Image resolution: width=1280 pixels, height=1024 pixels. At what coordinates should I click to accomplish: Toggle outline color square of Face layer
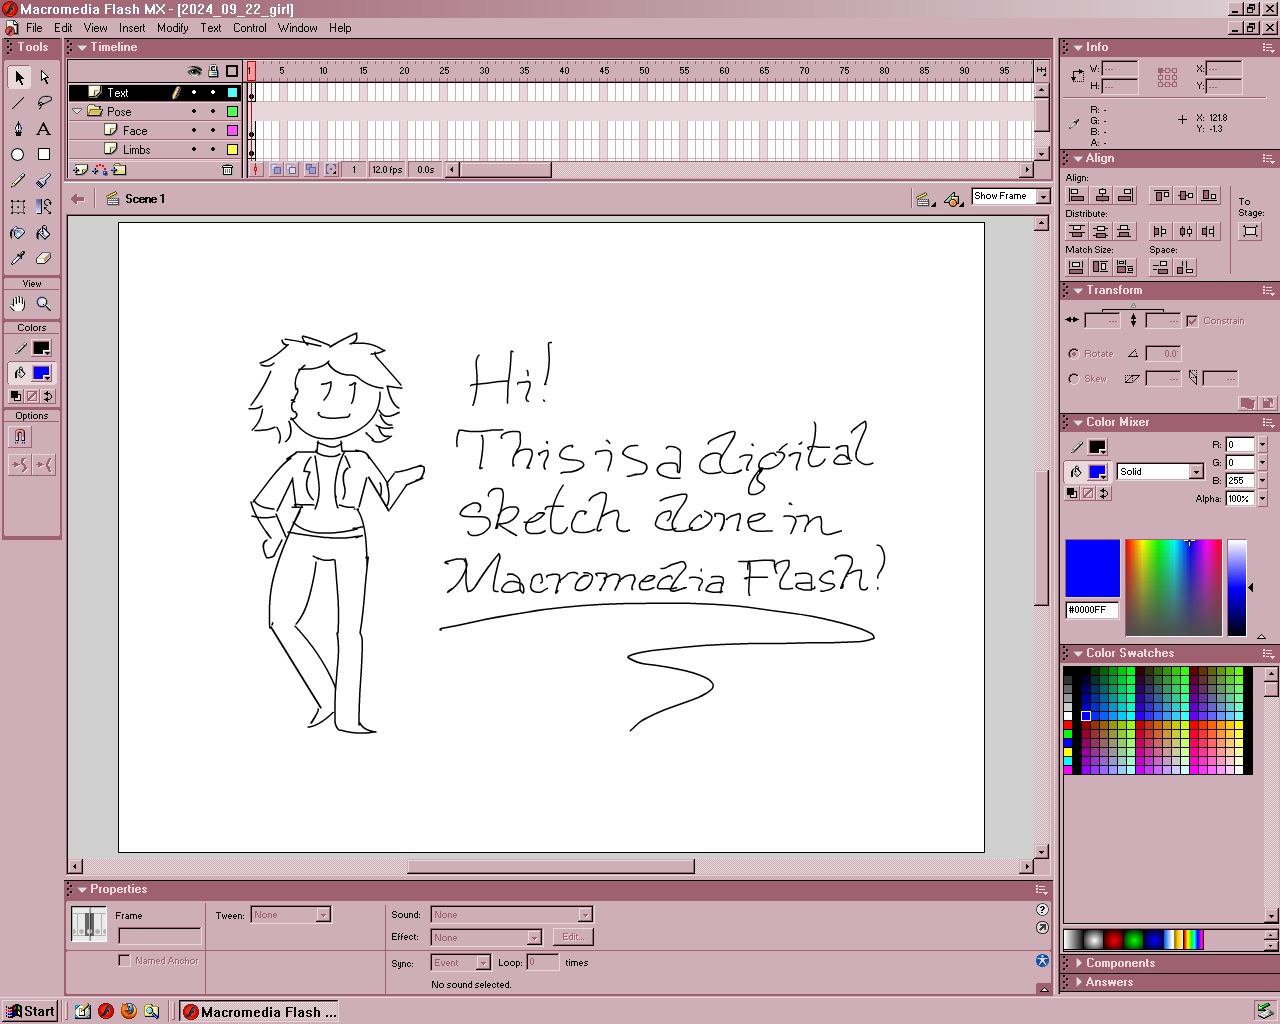click(232, 131)
